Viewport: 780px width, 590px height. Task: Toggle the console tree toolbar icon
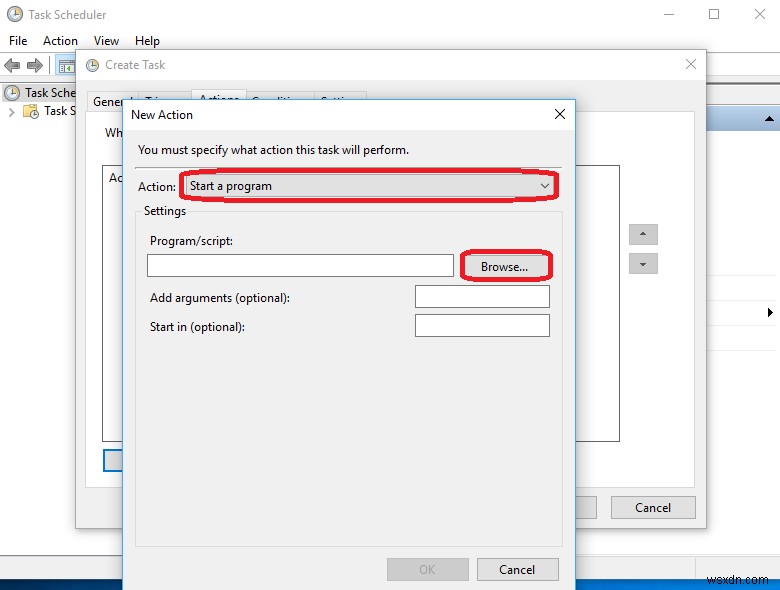pos(66,66)
